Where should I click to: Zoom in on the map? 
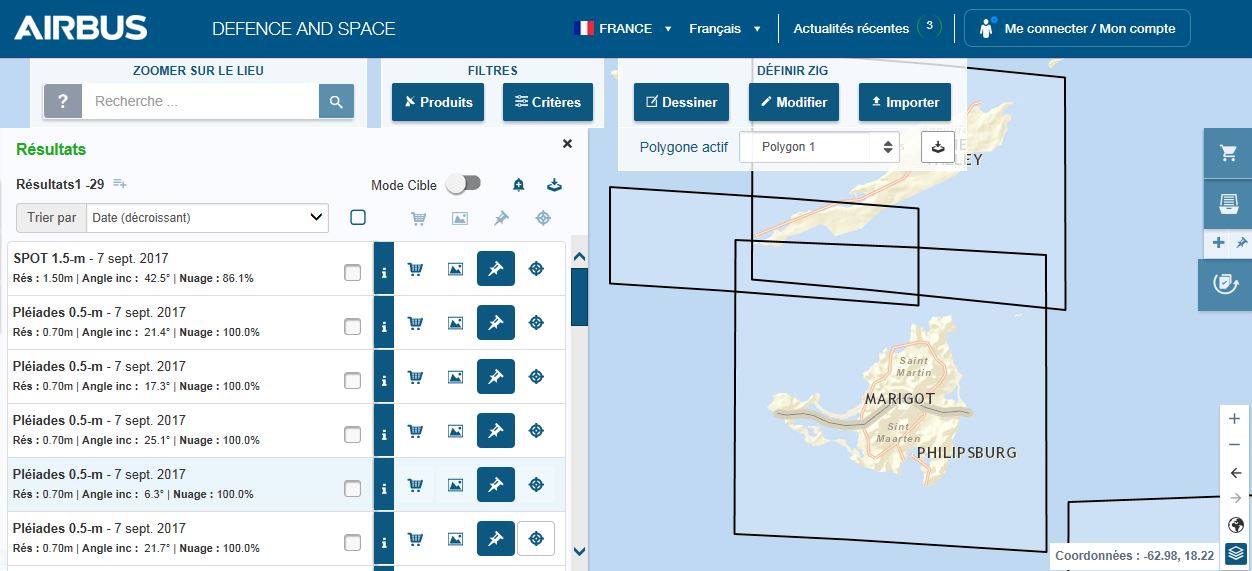(x=1234, y=419)
